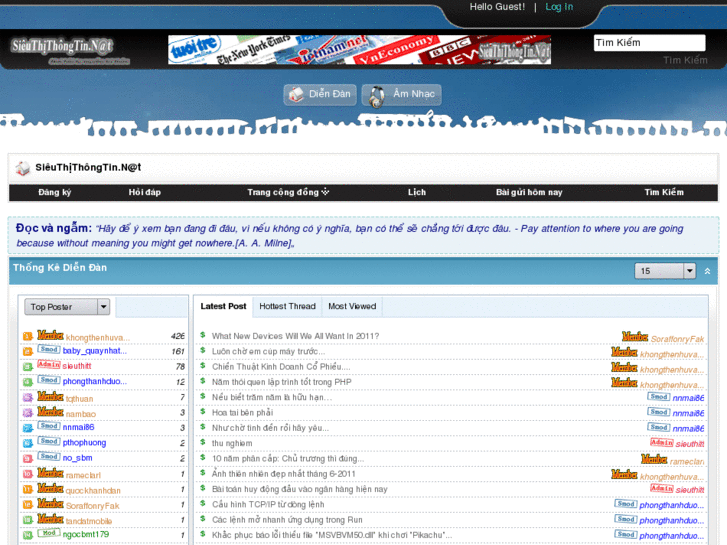Open thread Ảnh thiên nhiên đẹp nhất tháng 6-2011
This screenshot has height=545, width=727.
(x=283, y=474)
